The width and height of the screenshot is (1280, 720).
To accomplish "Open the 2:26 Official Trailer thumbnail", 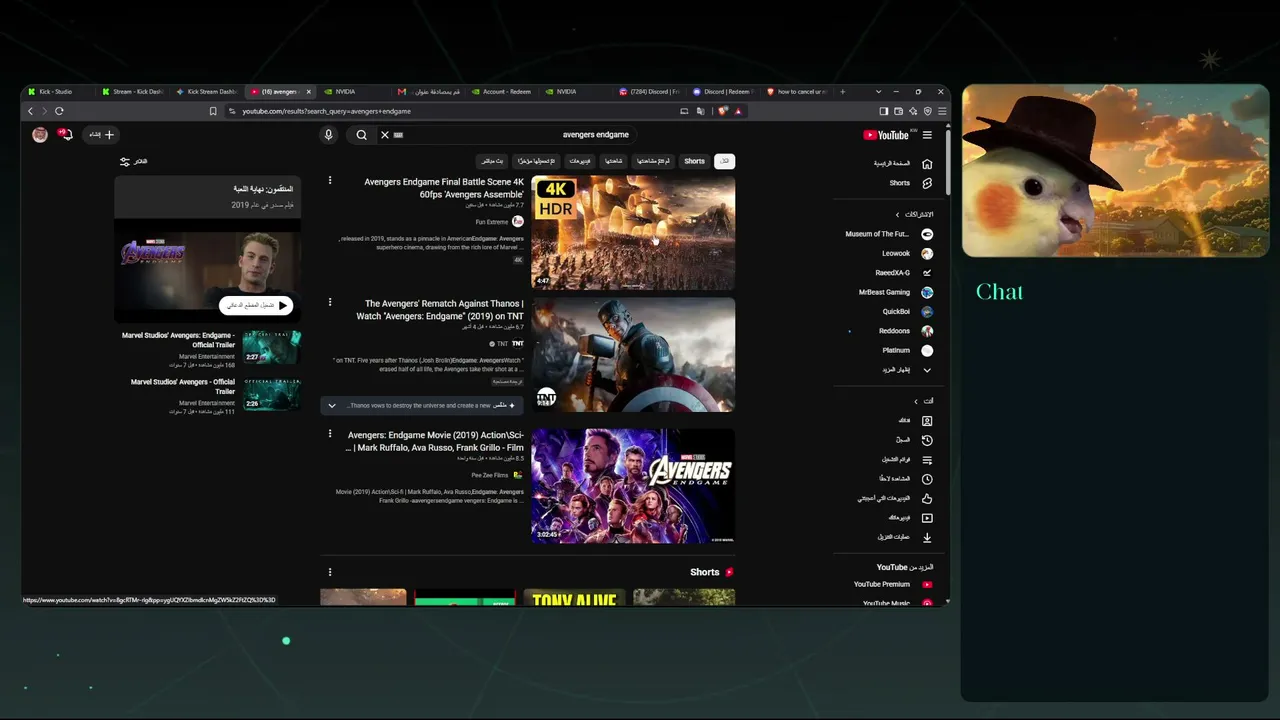I will pyautogui.click(x=271, y=394).
